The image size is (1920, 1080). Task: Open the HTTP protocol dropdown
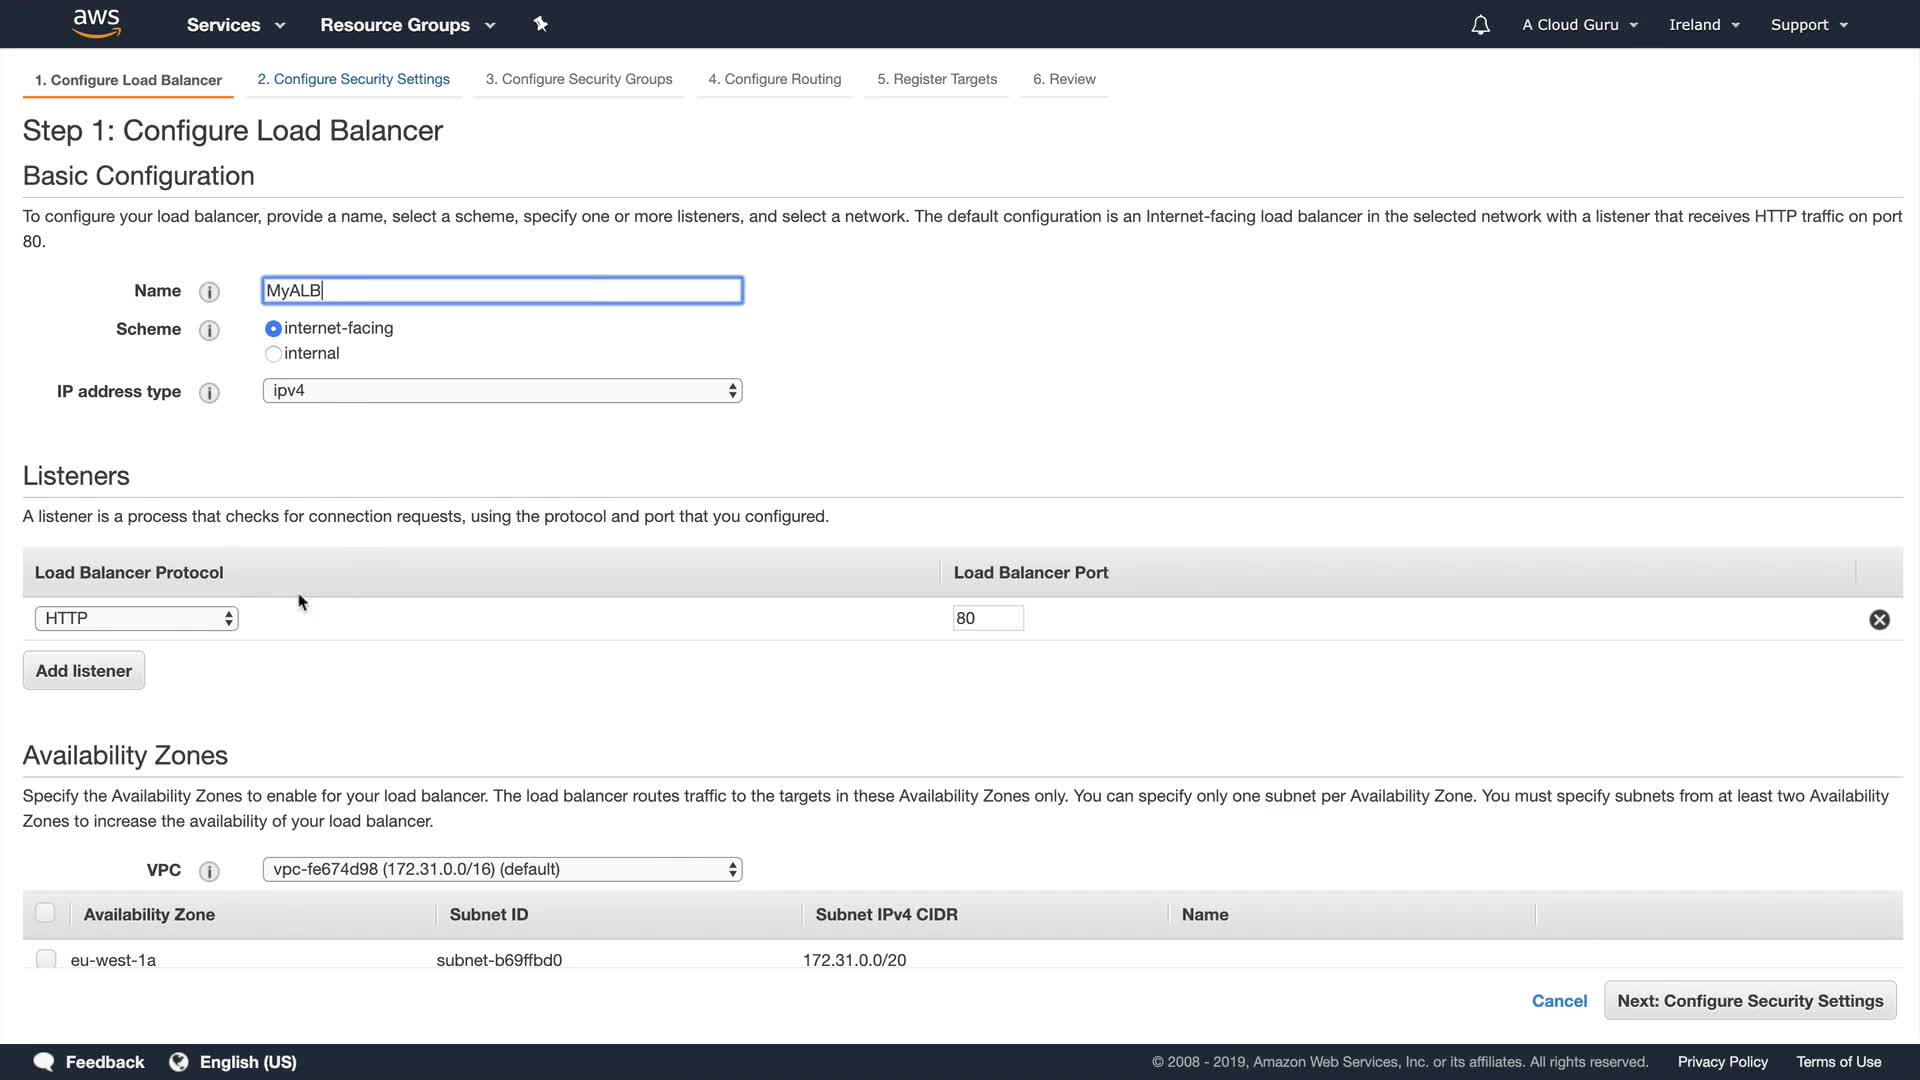(137, 619)
